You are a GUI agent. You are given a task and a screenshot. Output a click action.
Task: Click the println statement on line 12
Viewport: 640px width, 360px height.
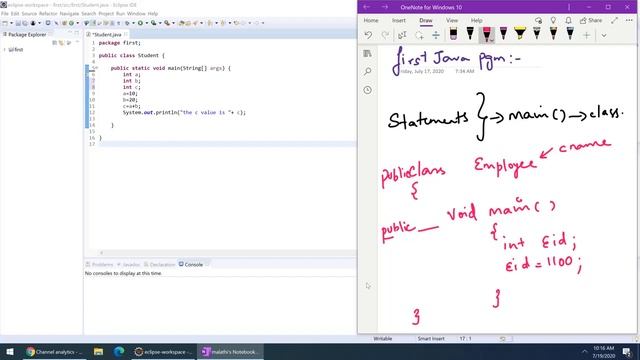pyautogui.click(x=184, y=112)
